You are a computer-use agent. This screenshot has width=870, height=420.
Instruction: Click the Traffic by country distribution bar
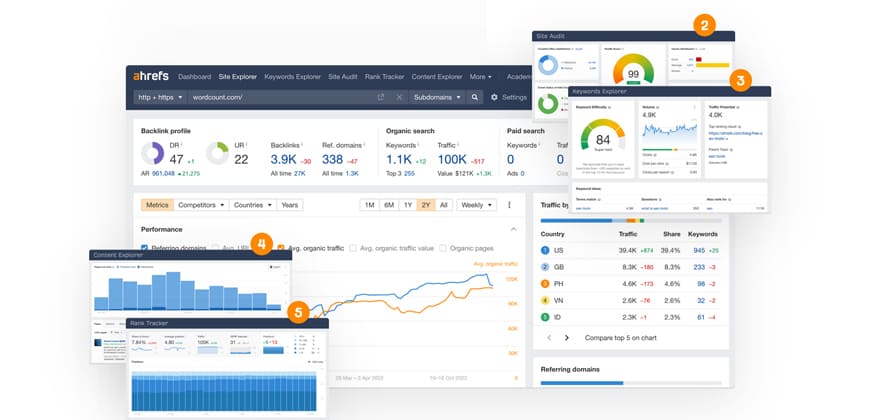click(631, 220)
